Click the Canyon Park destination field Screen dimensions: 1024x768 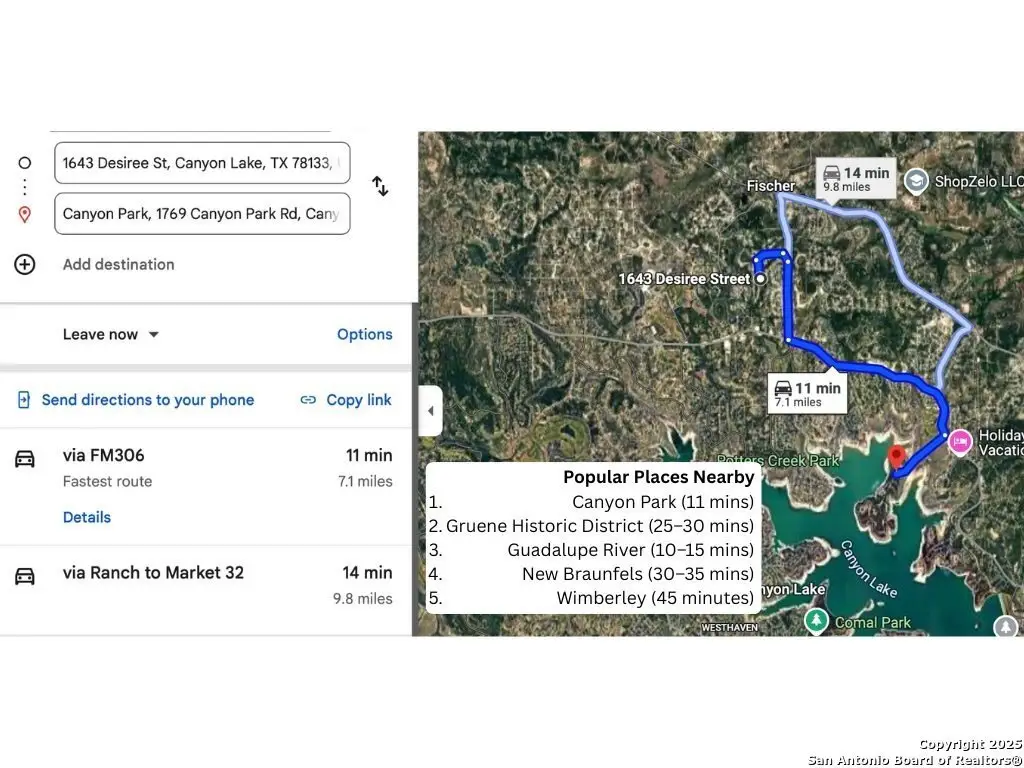click(x=202, y=214)
